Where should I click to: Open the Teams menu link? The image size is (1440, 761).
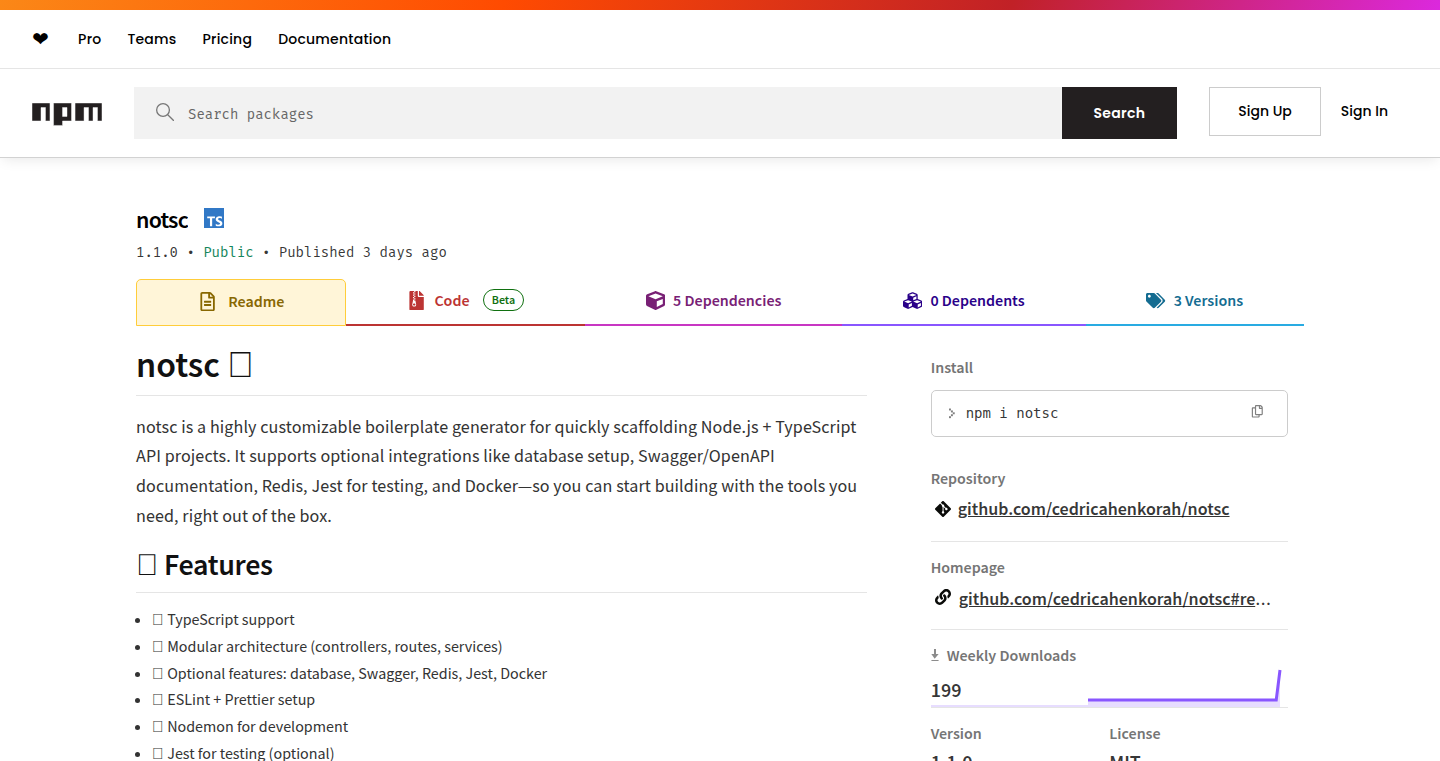[x=152, y=39]
